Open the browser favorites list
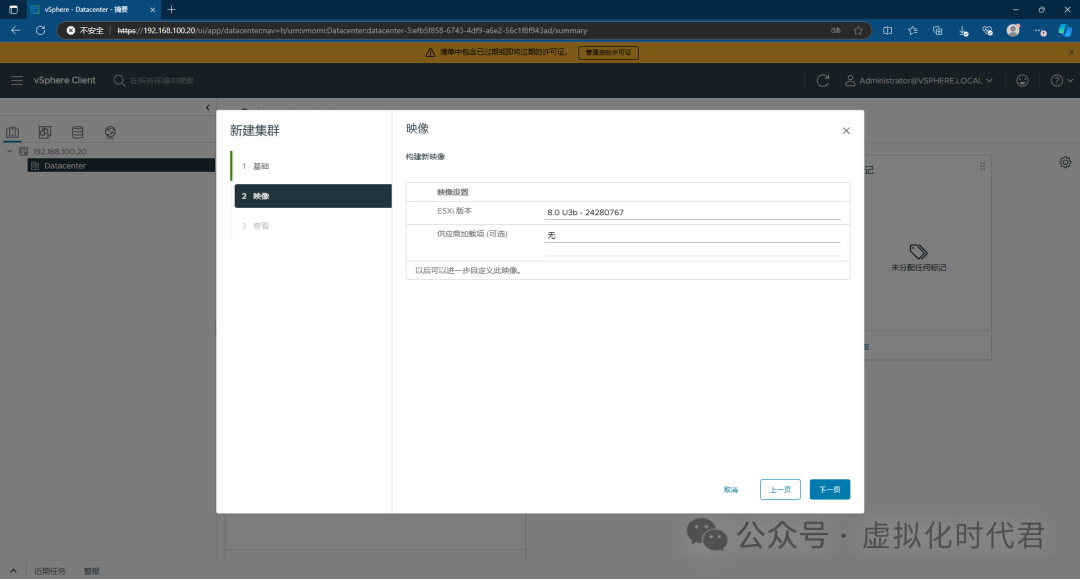Screen dimensions: 1080x579 (x=913, y=30)
